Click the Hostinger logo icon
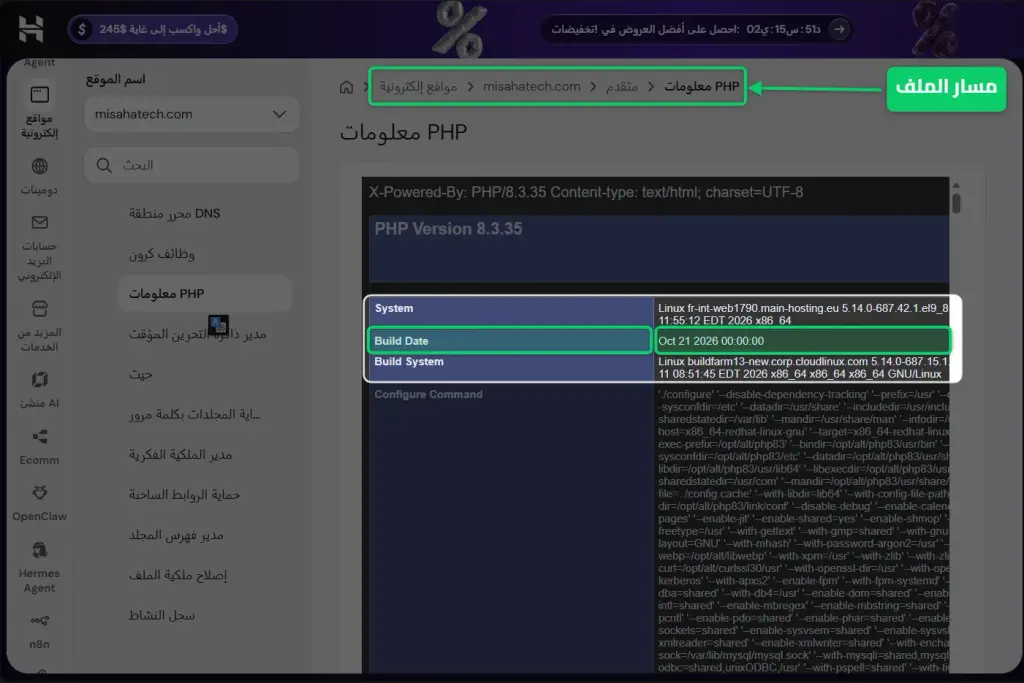This screenshot has height=683, width=1024. 31,29
